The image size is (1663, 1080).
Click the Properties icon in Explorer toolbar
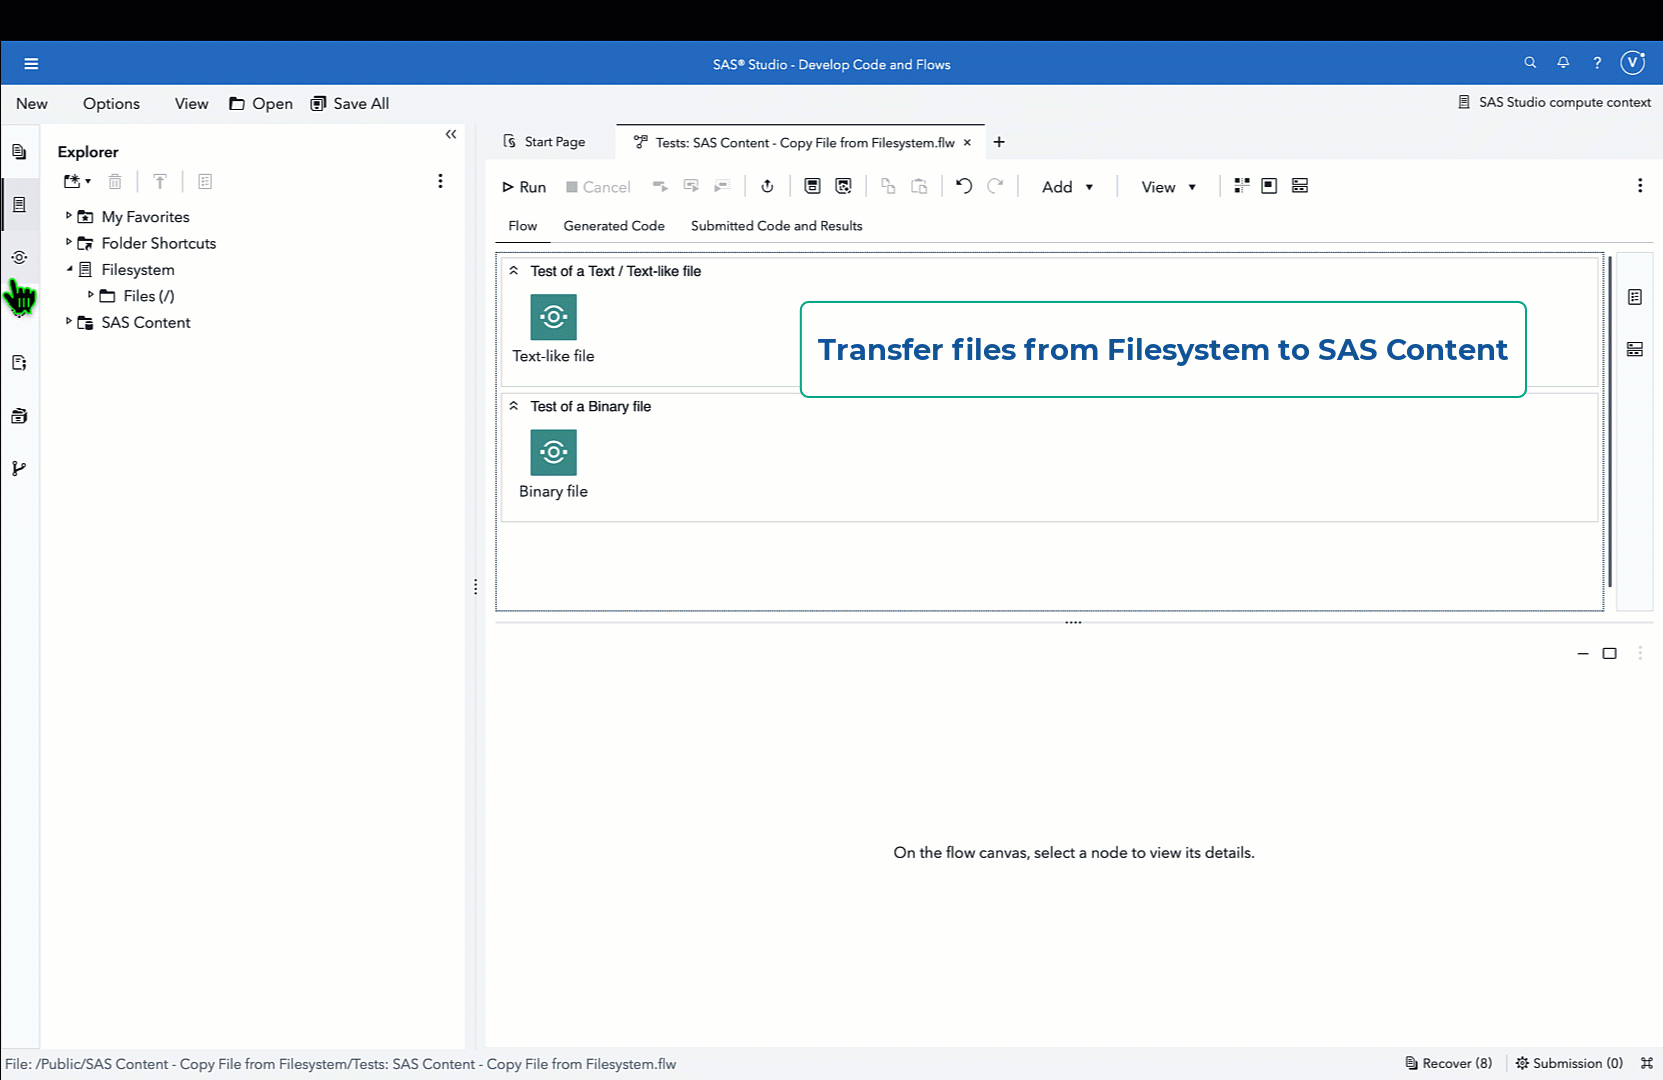(x=205, y=181)
